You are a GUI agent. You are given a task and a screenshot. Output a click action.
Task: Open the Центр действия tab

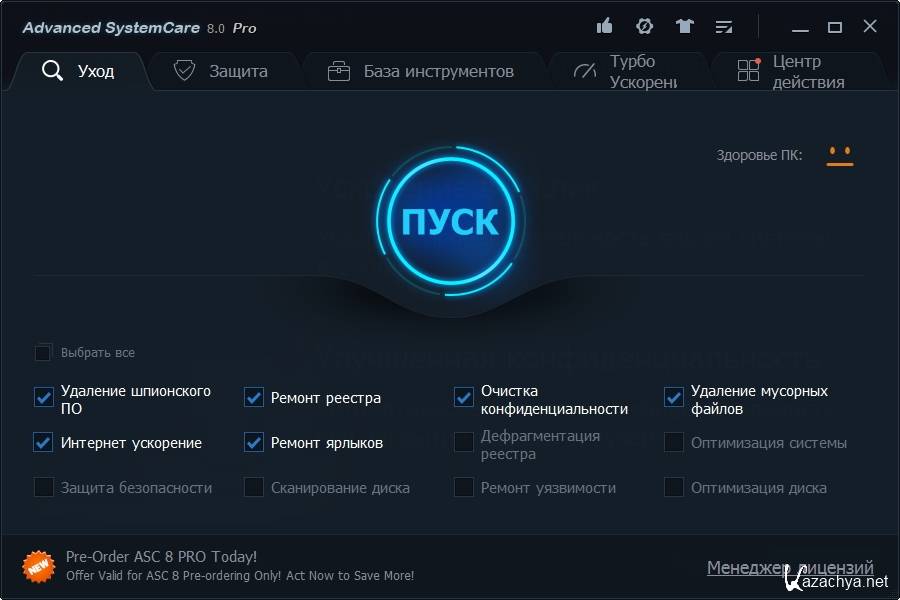(x=793, y=71)
